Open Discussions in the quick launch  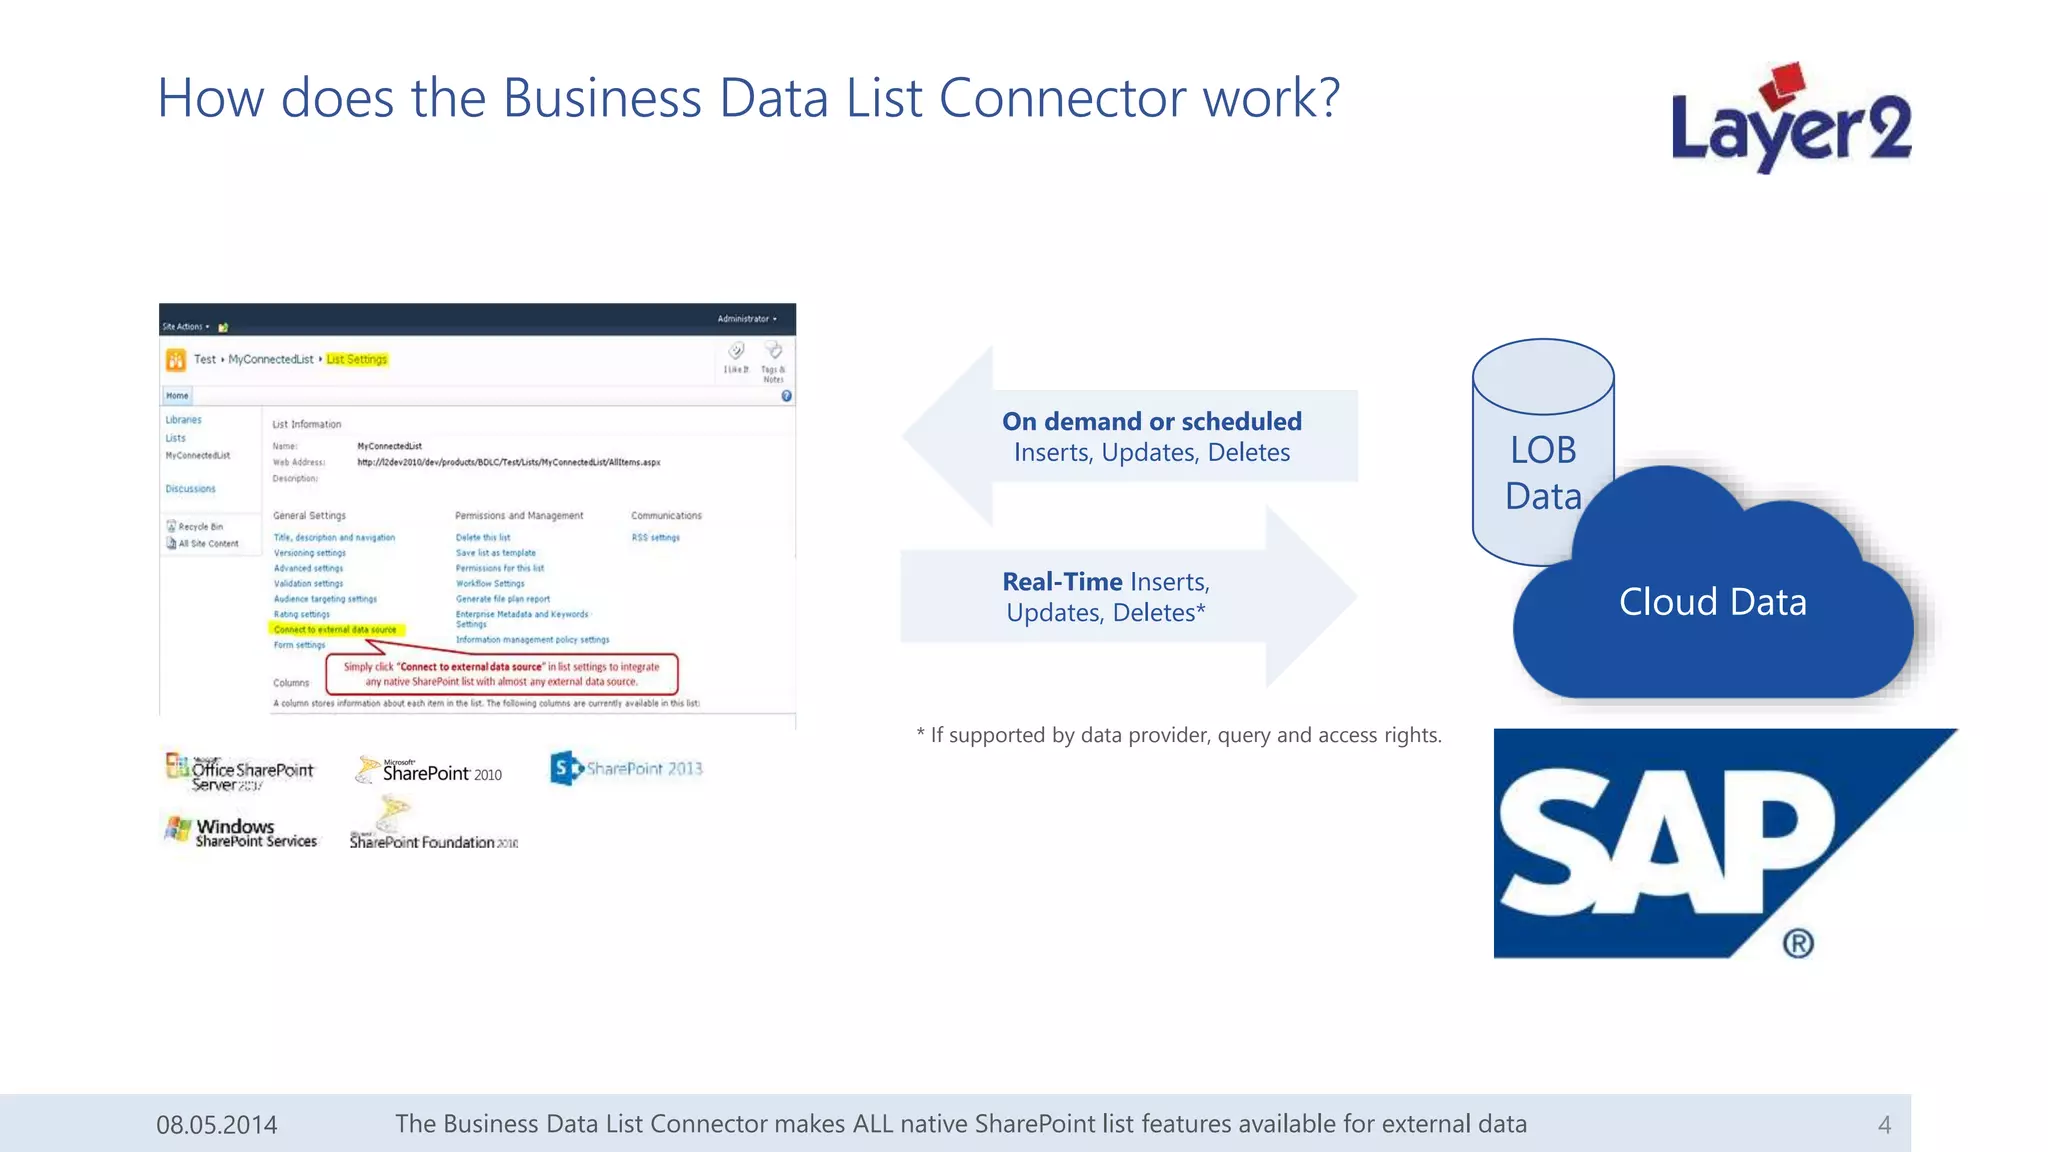(x=190, y=489)
